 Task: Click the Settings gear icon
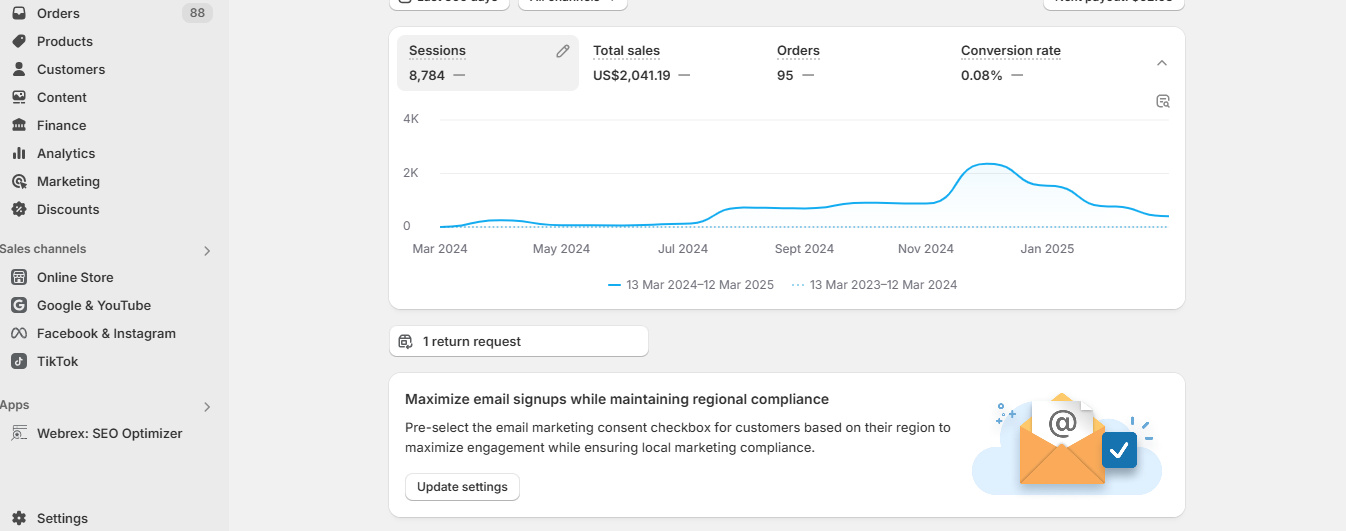tap(18, 518)
